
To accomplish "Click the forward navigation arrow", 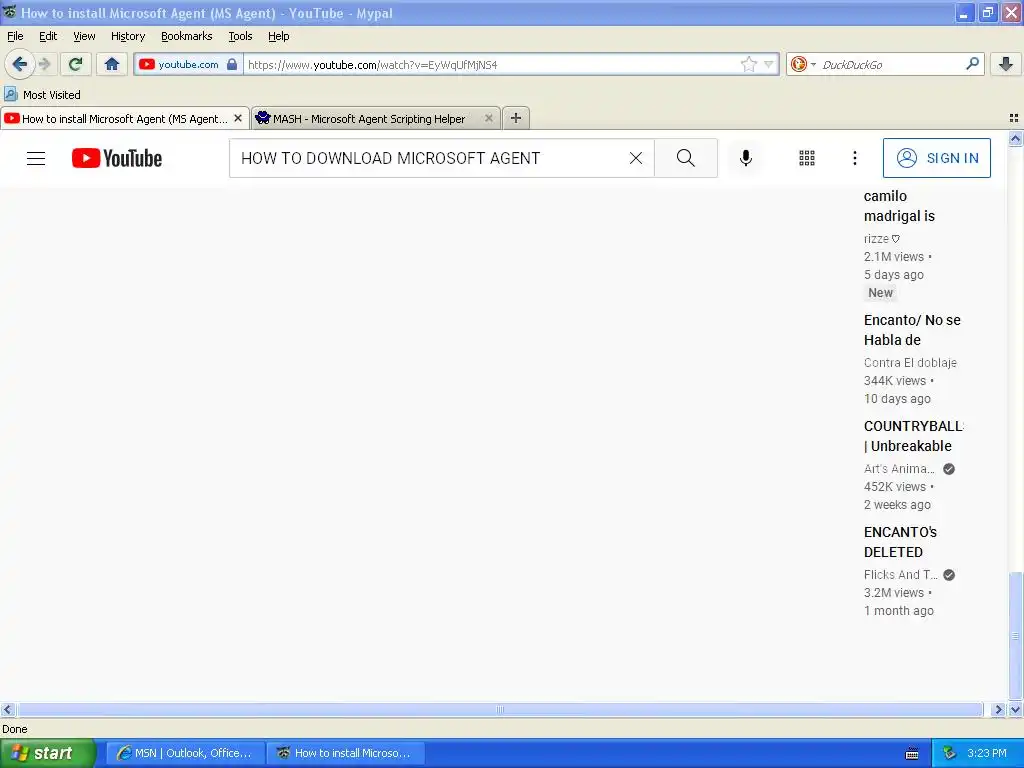I will 44,64.
